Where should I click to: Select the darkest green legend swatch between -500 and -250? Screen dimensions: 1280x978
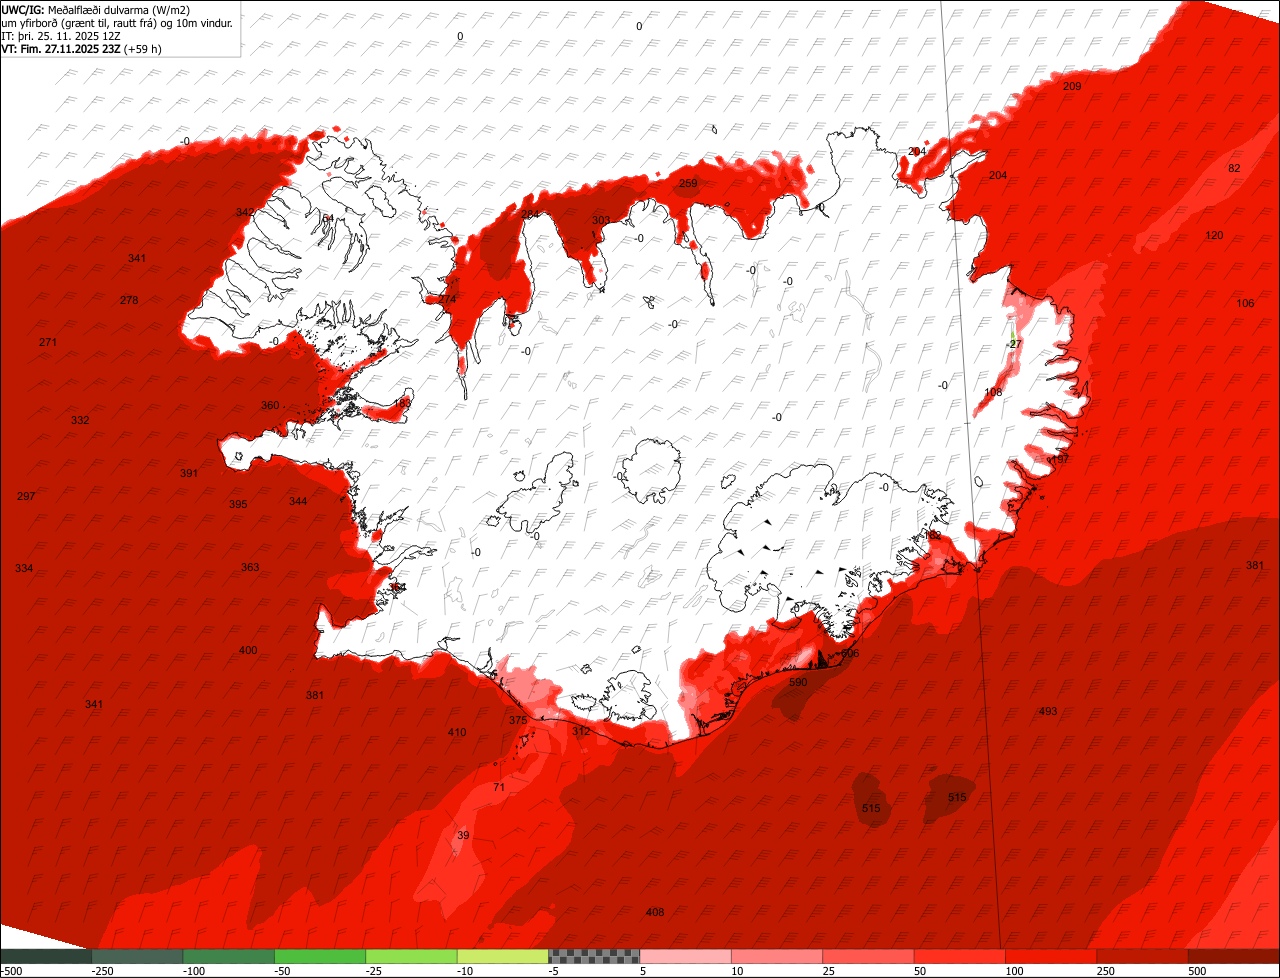46,956
